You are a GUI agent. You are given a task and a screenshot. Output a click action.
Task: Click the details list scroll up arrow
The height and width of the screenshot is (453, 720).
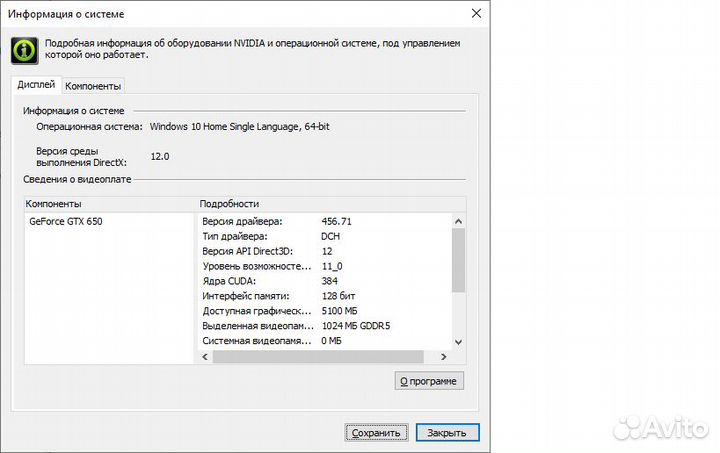pos(458,221)
